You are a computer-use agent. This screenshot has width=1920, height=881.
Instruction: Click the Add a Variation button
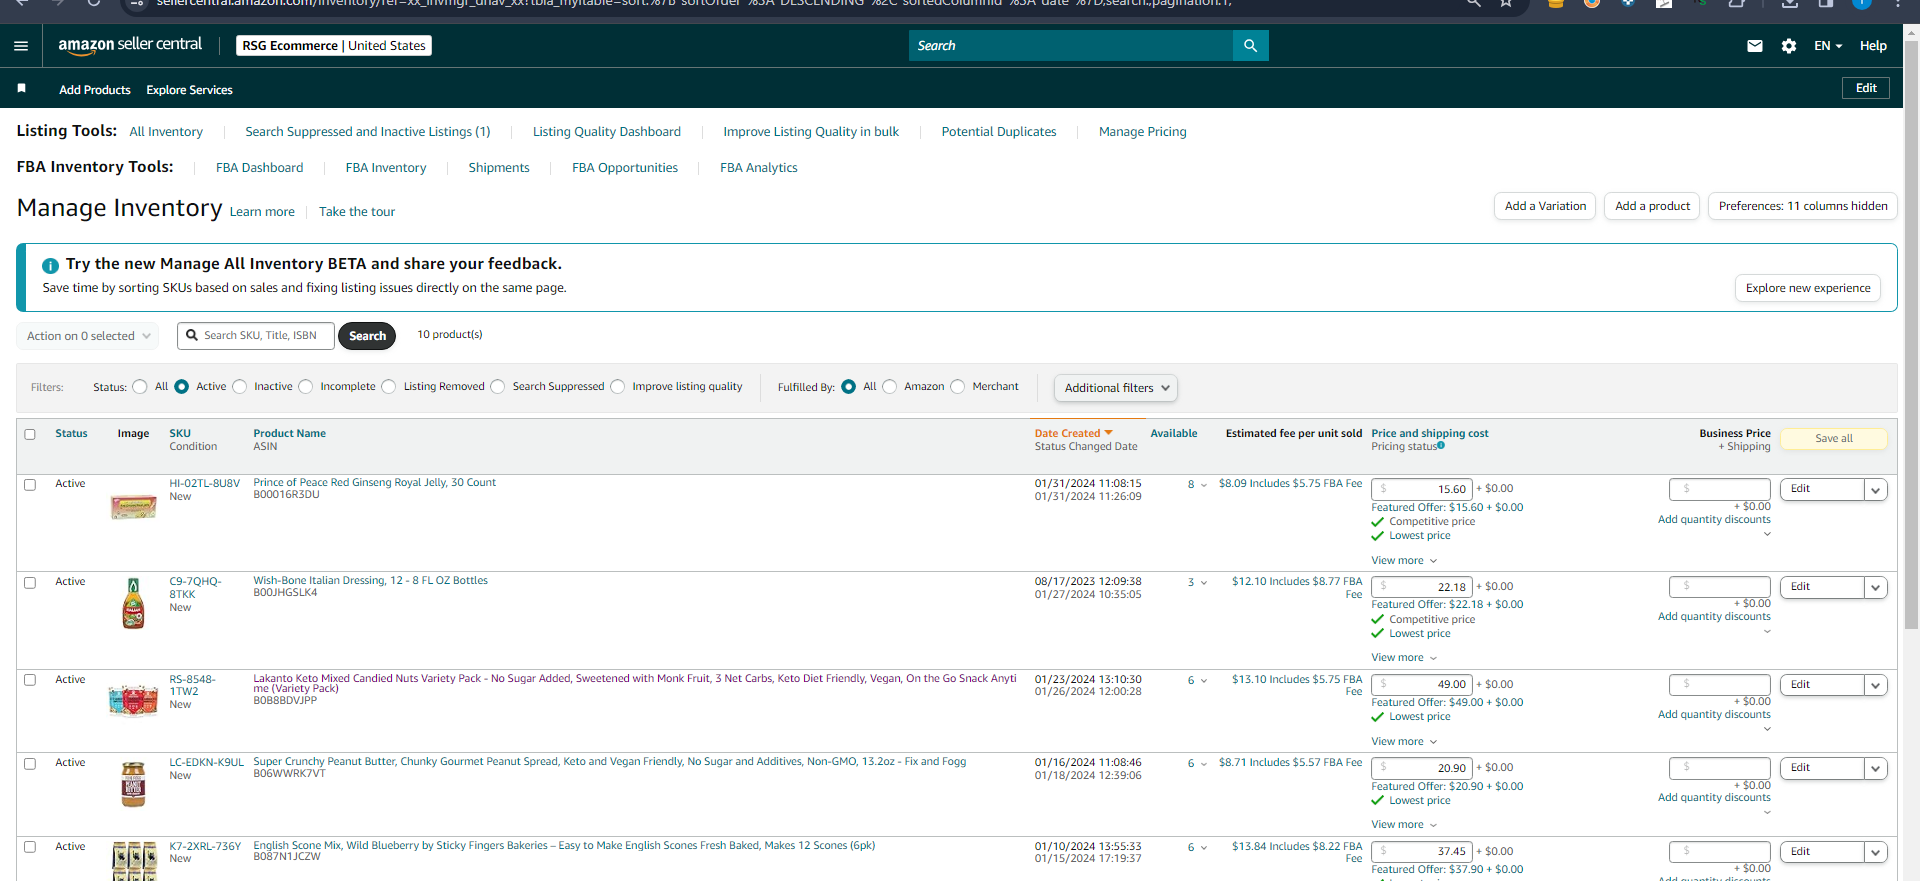click(1546, 206)
